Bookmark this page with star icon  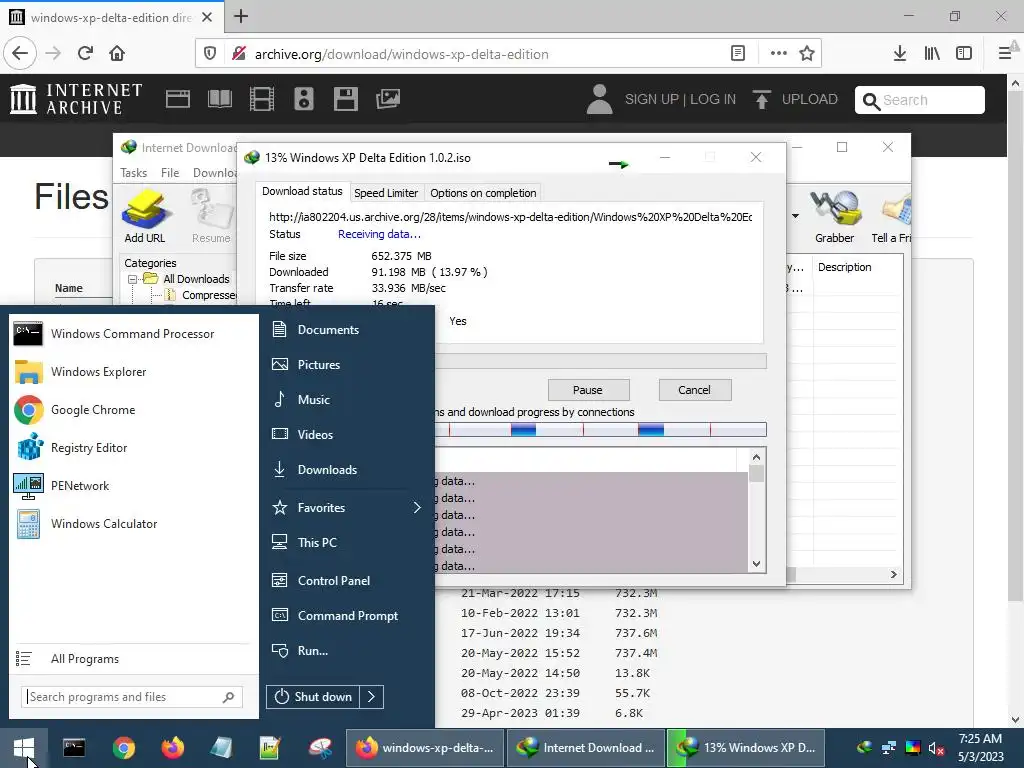point(807,54)
